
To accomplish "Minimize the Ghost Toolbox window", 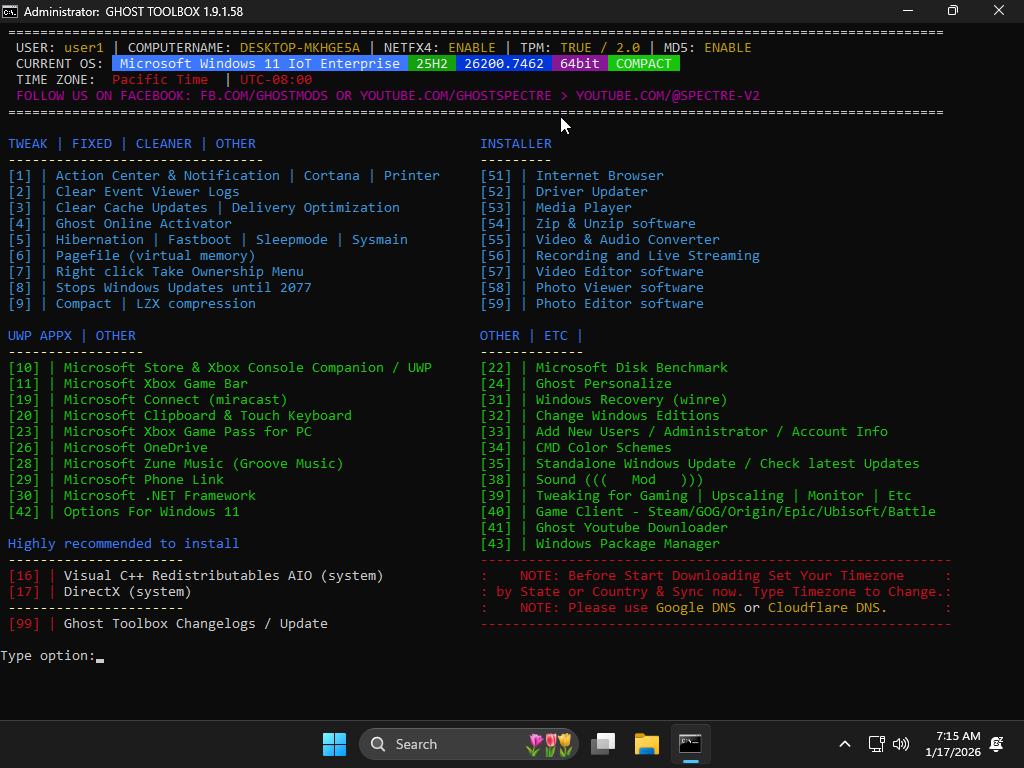I will [x=906, y=11].
